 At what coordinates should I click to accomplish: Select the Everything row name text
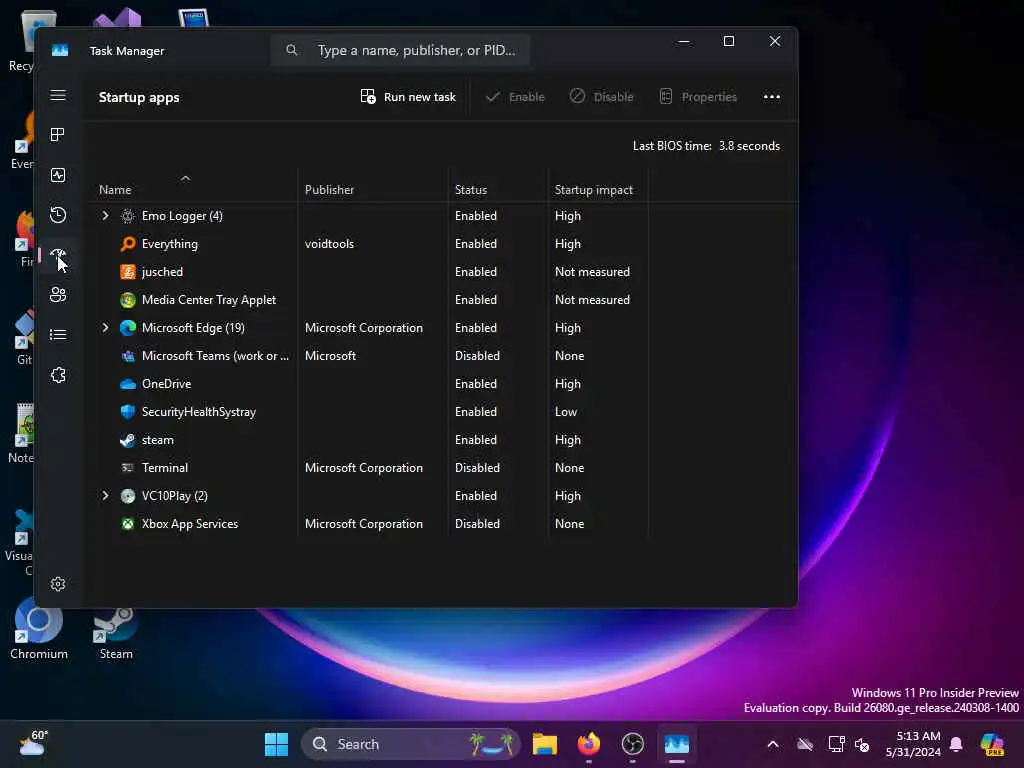coord(170,244)
